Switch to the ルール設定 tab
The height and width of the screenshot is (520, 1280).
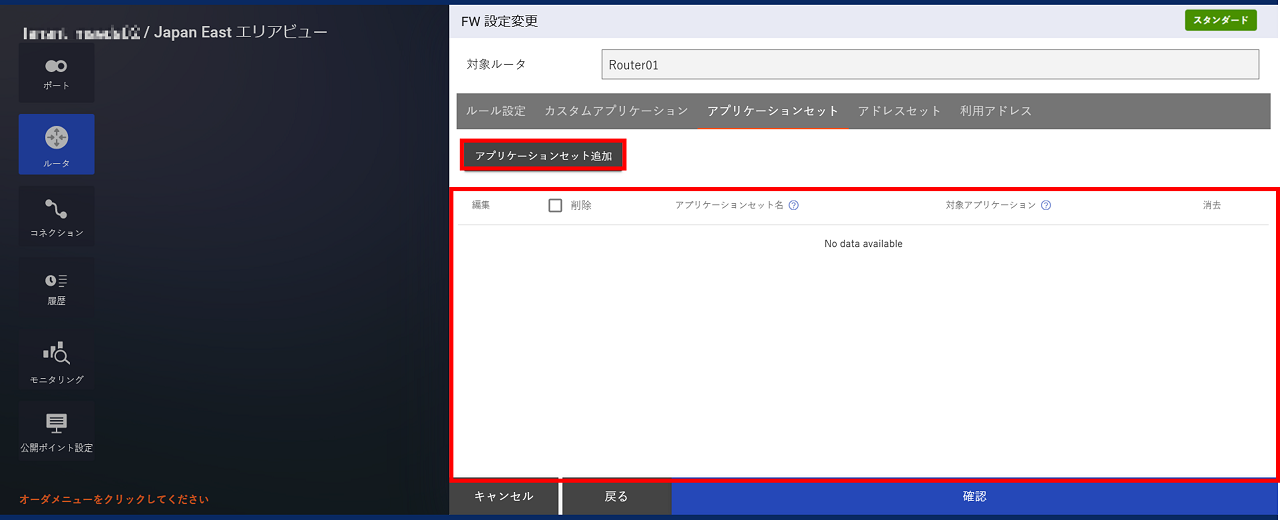point(496,111)
